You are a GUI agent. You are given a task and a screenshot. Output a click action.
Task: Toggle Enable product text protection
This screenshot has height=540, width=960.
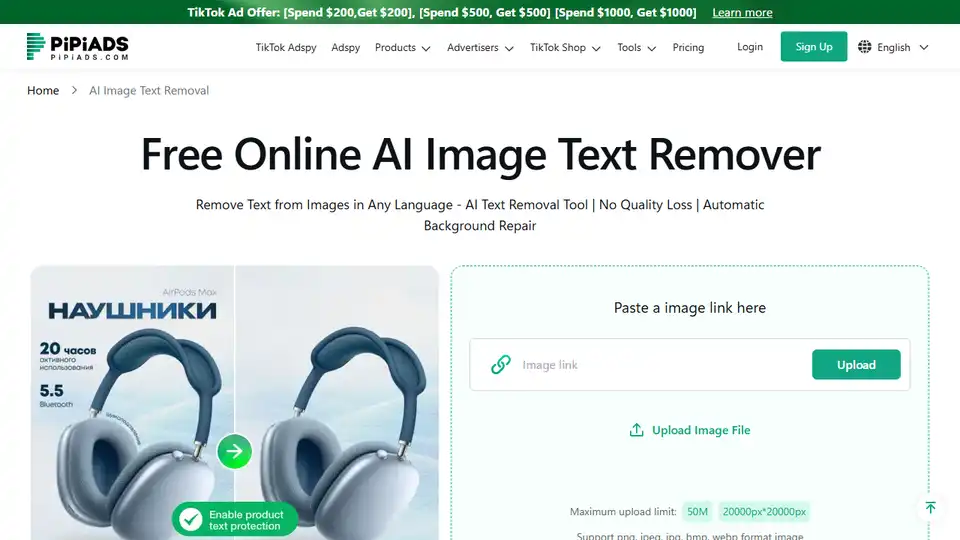click(235, 520)
